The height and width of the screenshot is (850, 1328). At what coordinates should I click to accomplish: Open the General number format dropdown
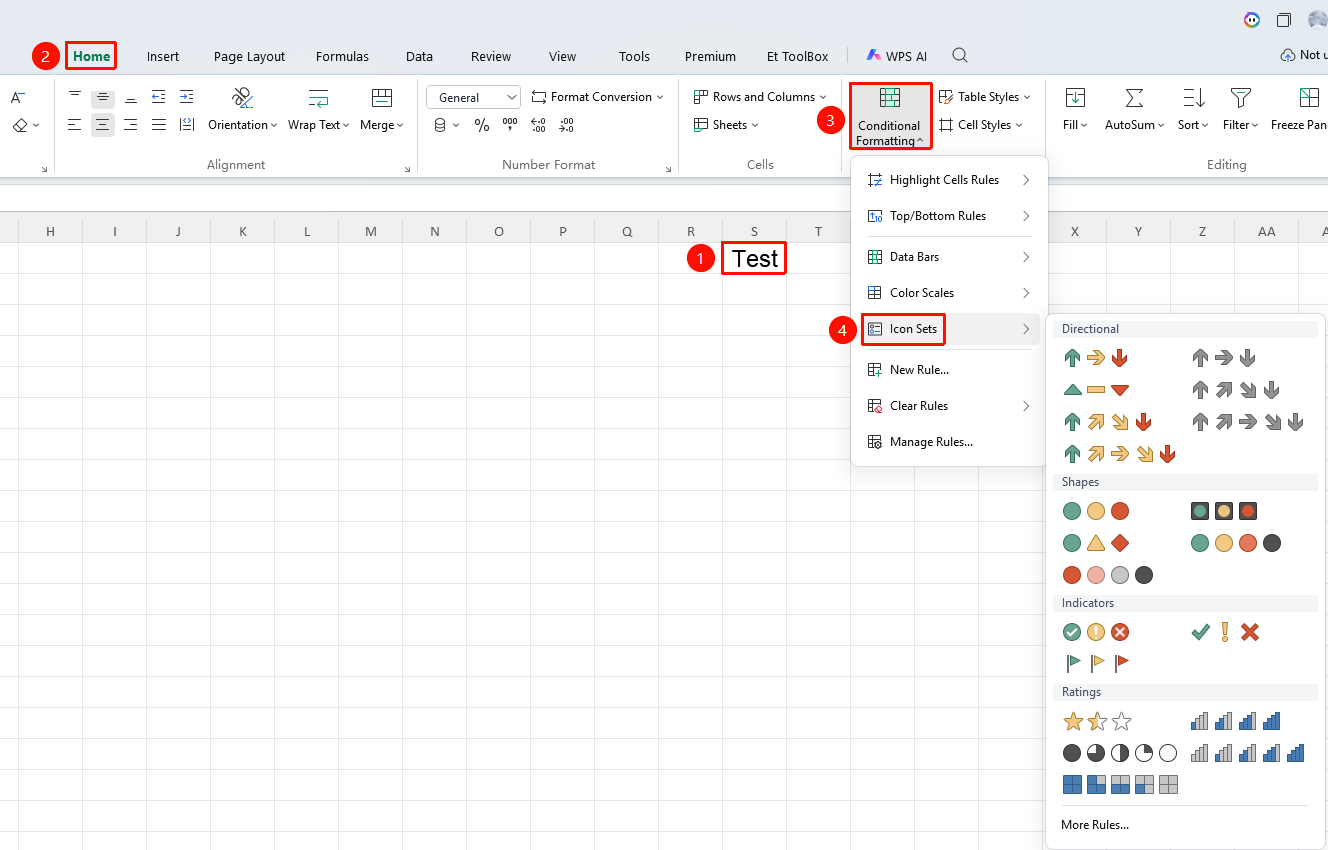[x=473, y=97]
